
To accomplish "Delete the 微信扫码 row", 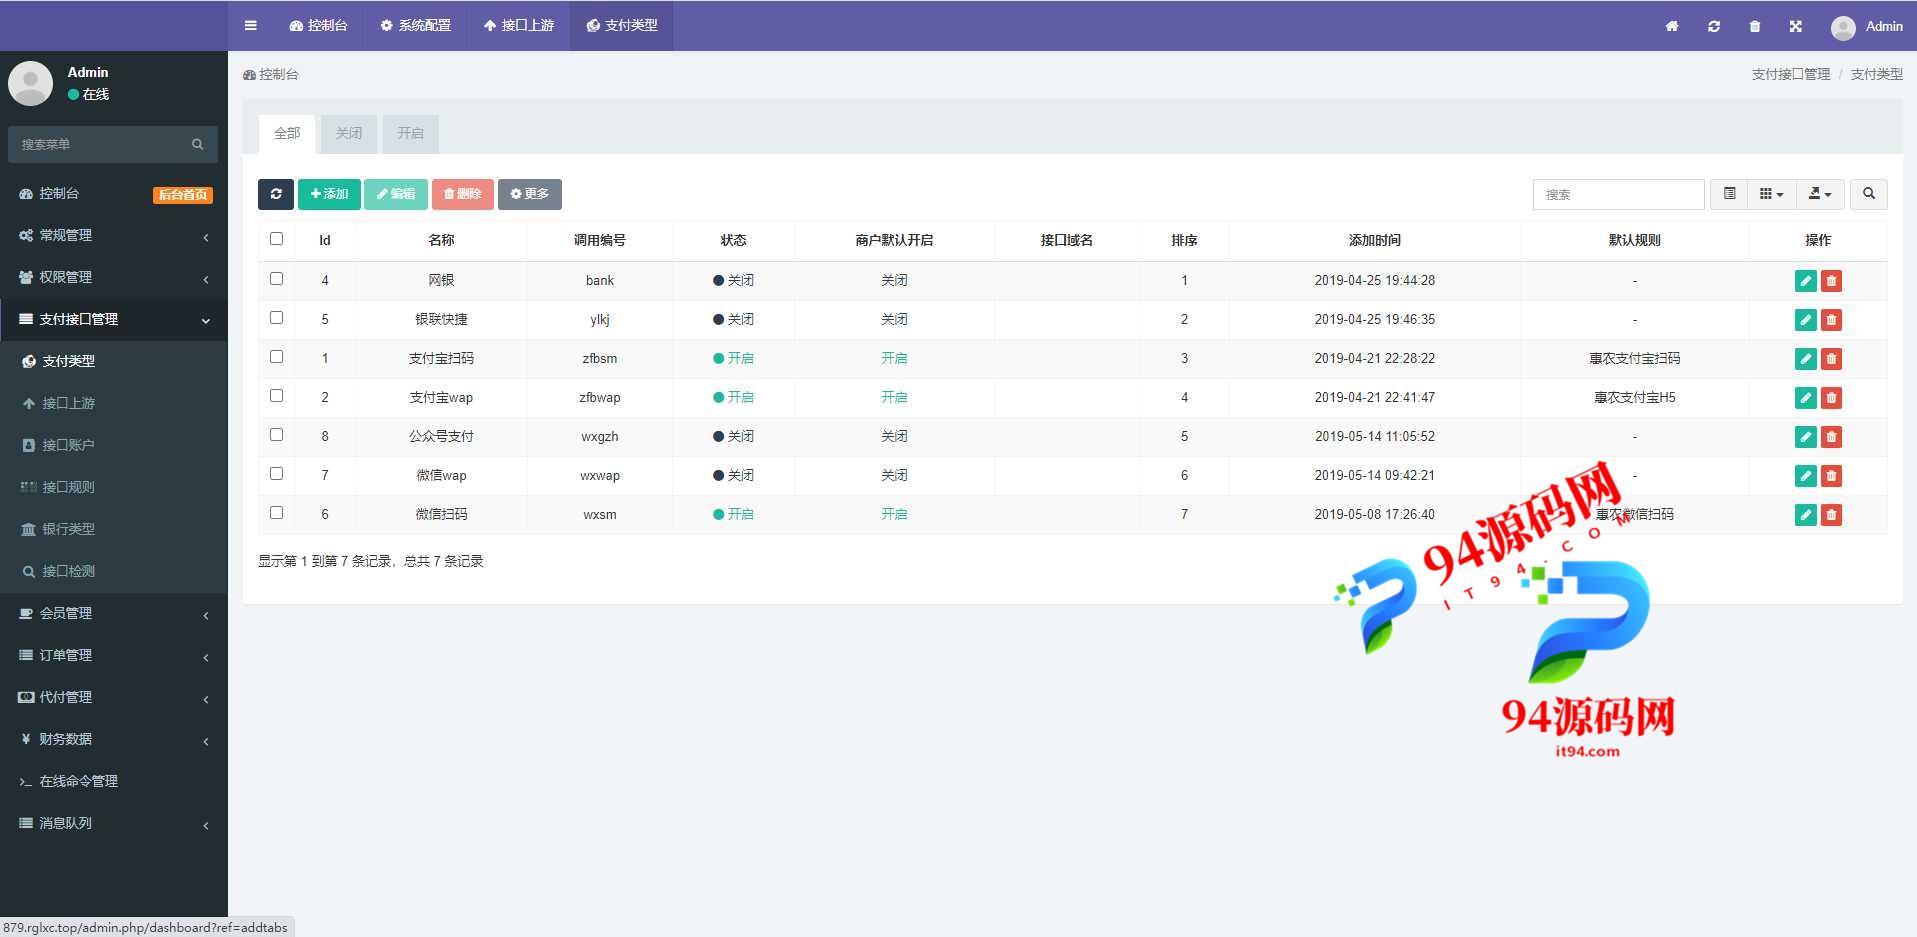I will coord(1831,515).
